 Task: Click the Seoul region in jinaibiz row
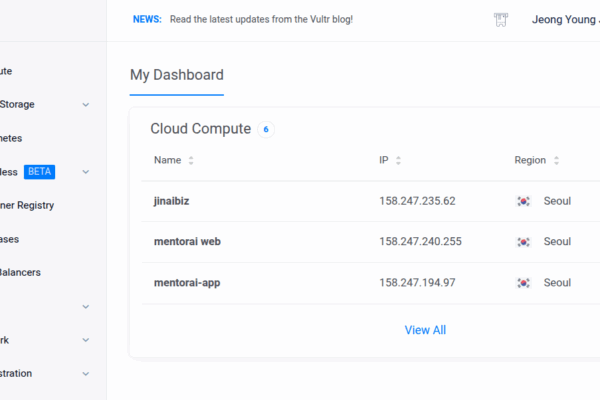557,201
